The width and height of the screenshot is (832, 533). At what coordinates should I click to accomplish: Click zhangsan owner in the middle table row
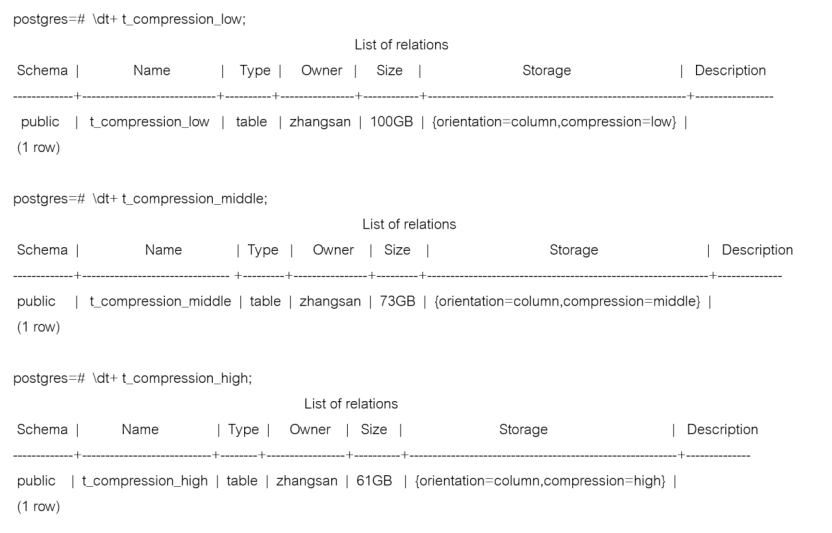[x=330, y=302]
